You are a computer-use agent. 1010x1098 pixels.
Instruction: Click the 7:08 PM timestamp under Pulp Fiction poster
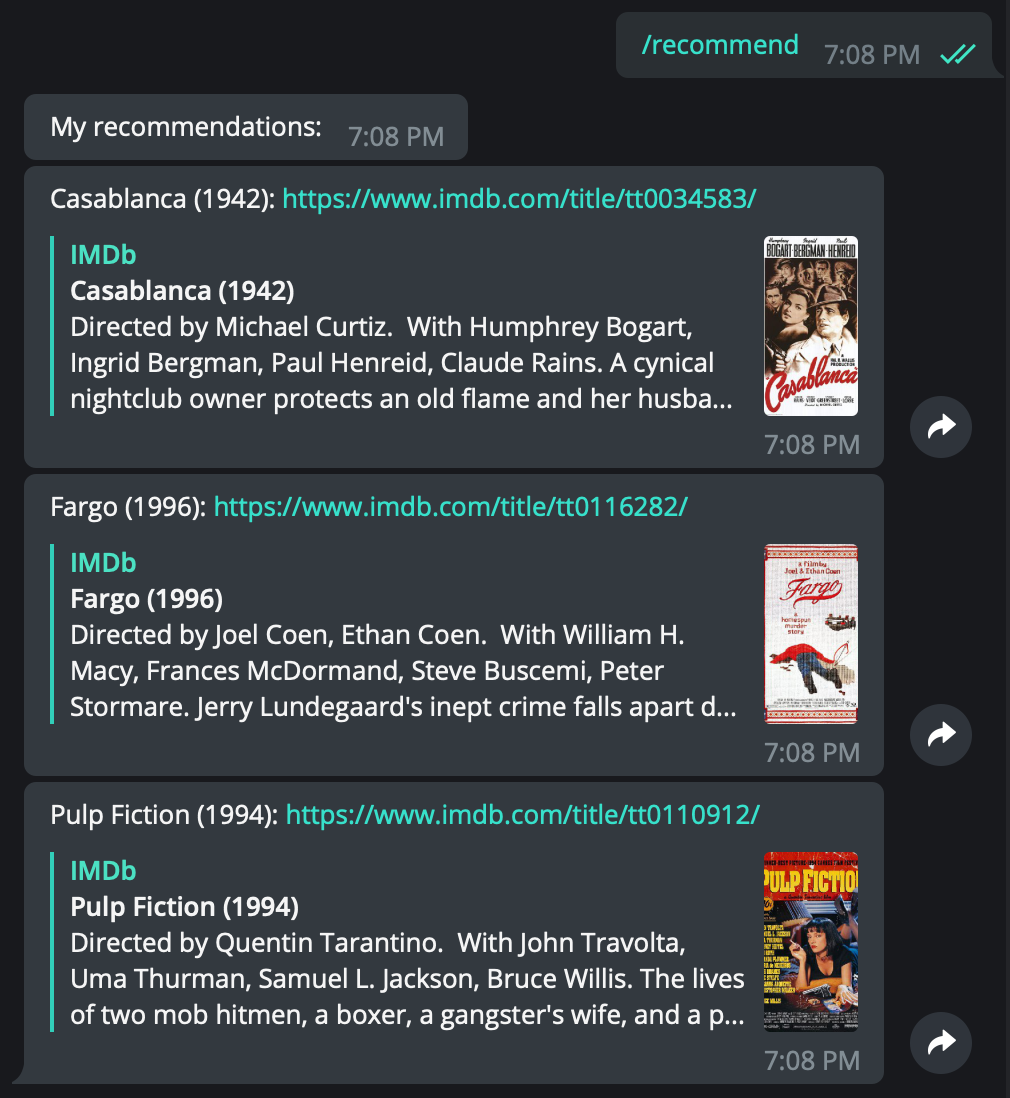click(812, 1061)
